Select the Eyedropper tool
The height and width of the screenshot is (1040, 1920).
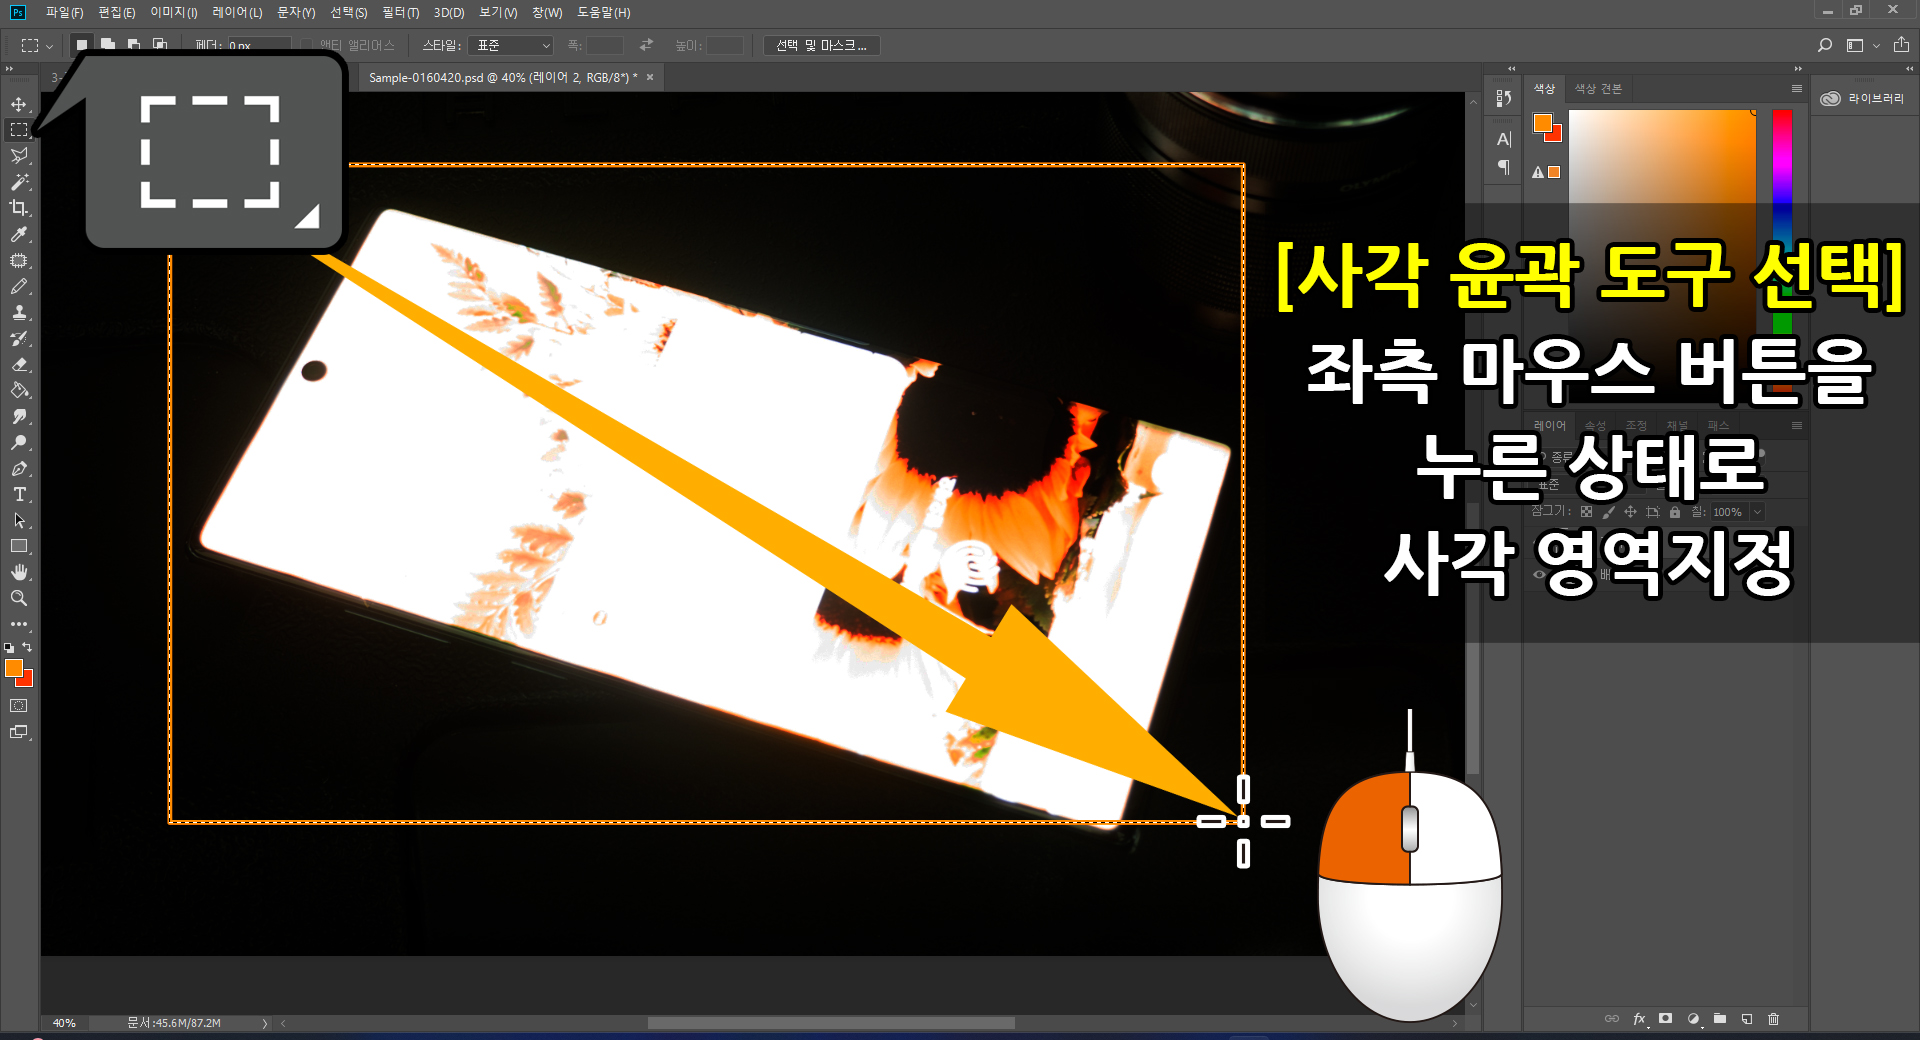(x=19, y=234)
